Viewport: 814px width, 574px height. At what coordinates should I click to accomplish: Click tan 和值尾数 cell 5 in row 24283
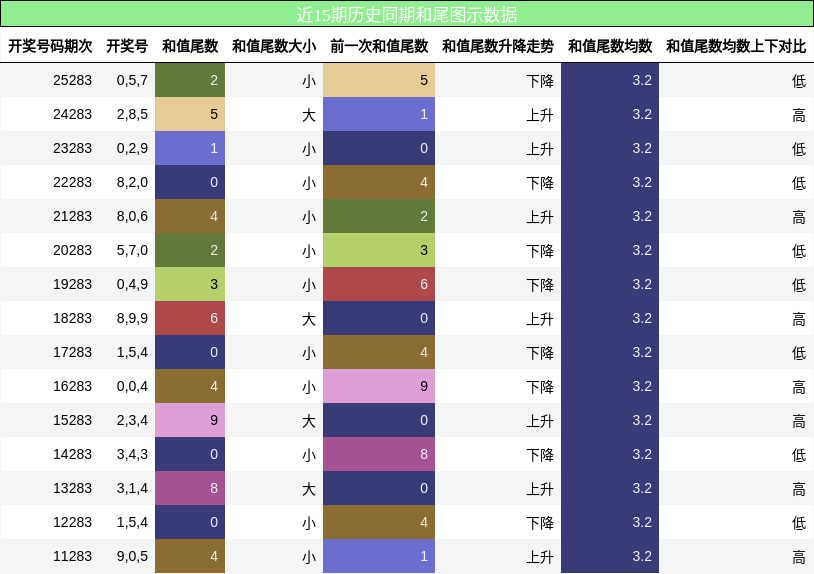(190, 114)
